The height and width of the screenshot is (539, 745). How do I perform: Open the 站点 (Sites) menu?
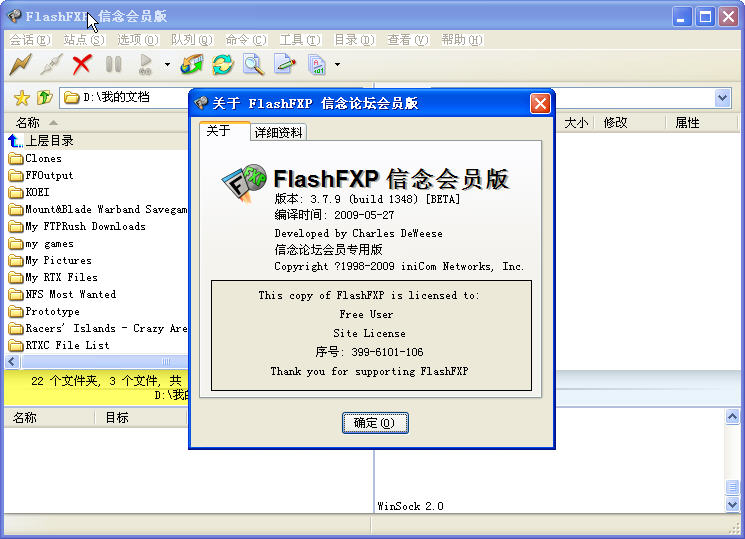[83, 40]
